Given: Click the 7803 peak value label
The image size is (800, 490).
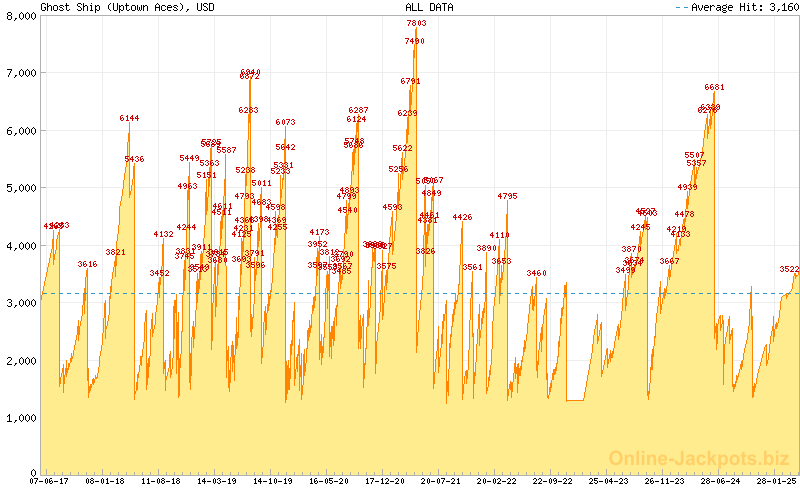Looking at the screenshot, I should 416,23.
